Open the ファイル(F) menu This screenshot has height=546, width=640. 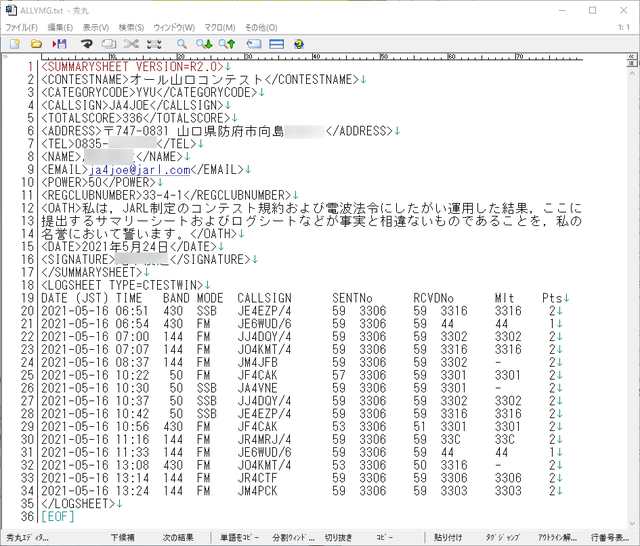[x=21, y=27]
